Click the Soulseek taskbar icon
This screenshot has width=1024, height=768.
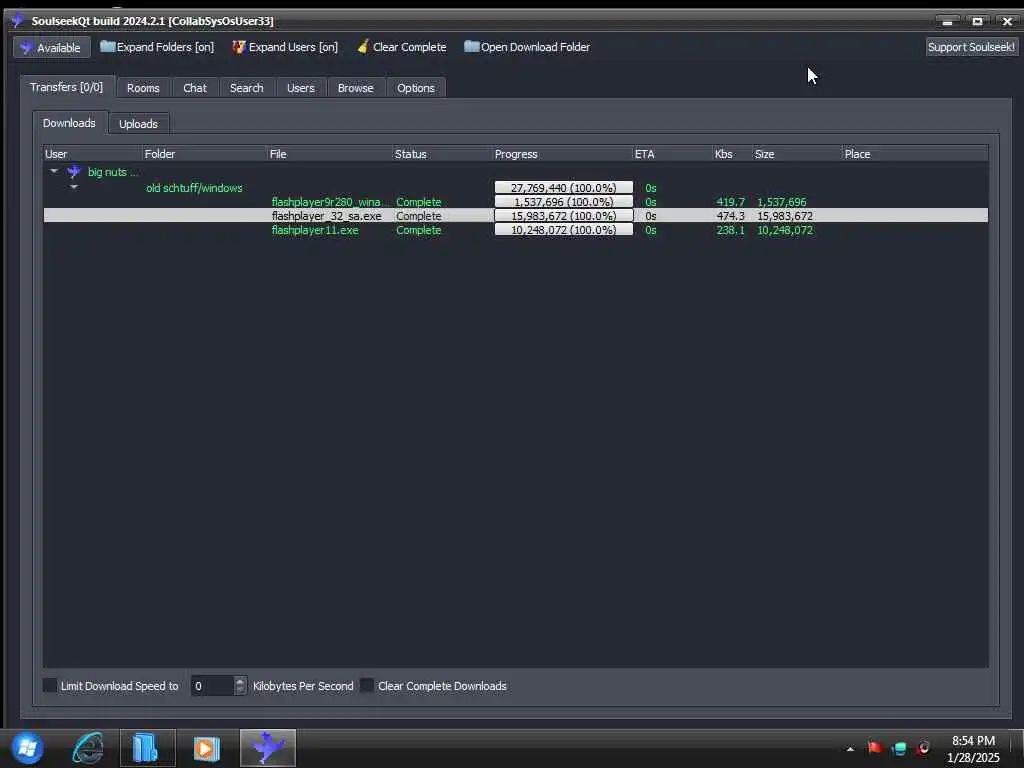(x=268, y=748)
